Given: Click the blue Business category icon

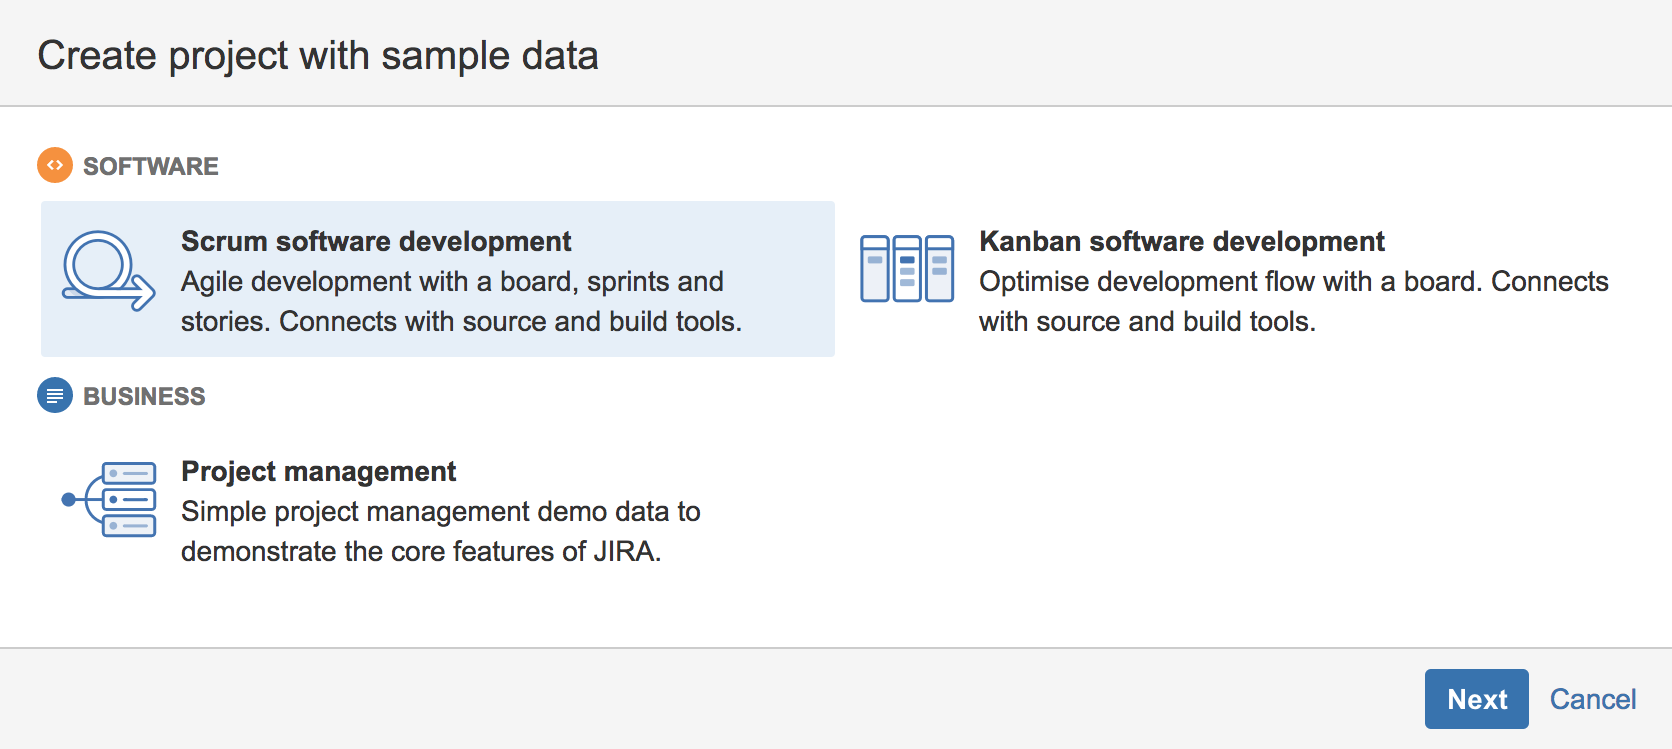Looking at the screenshot, I should point(55,395).
